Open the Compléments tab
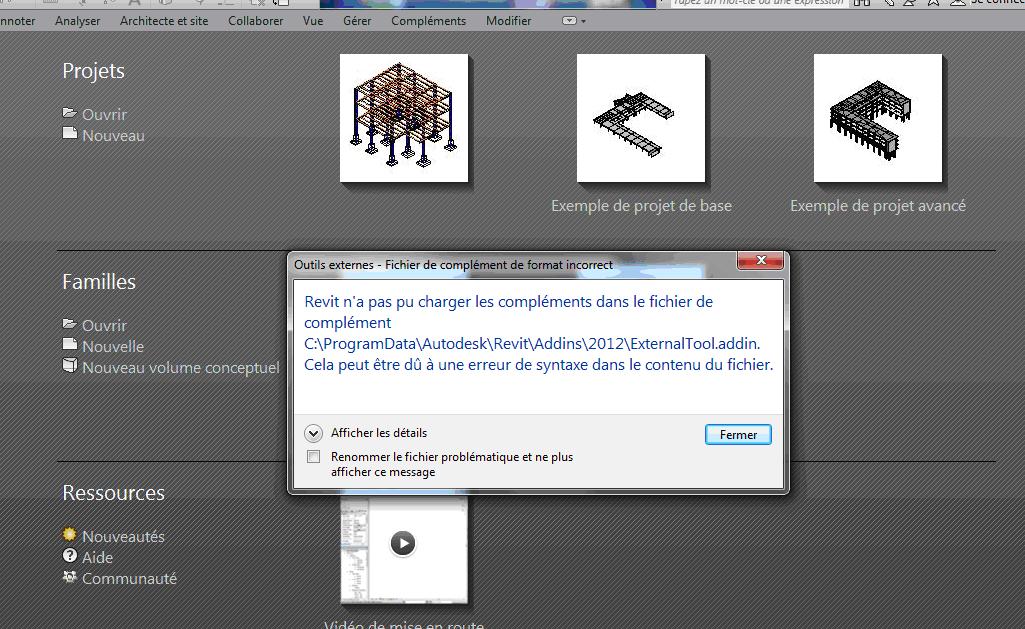 point(429,21)
